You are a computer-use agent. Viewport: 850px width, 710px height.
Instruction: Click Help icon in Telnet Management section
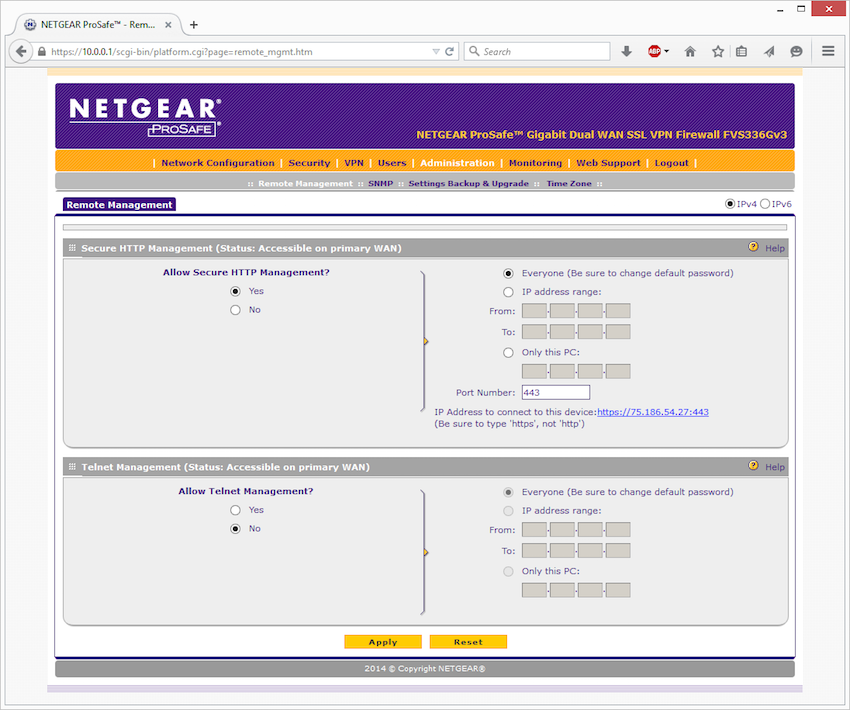click(x=753, y=465)
